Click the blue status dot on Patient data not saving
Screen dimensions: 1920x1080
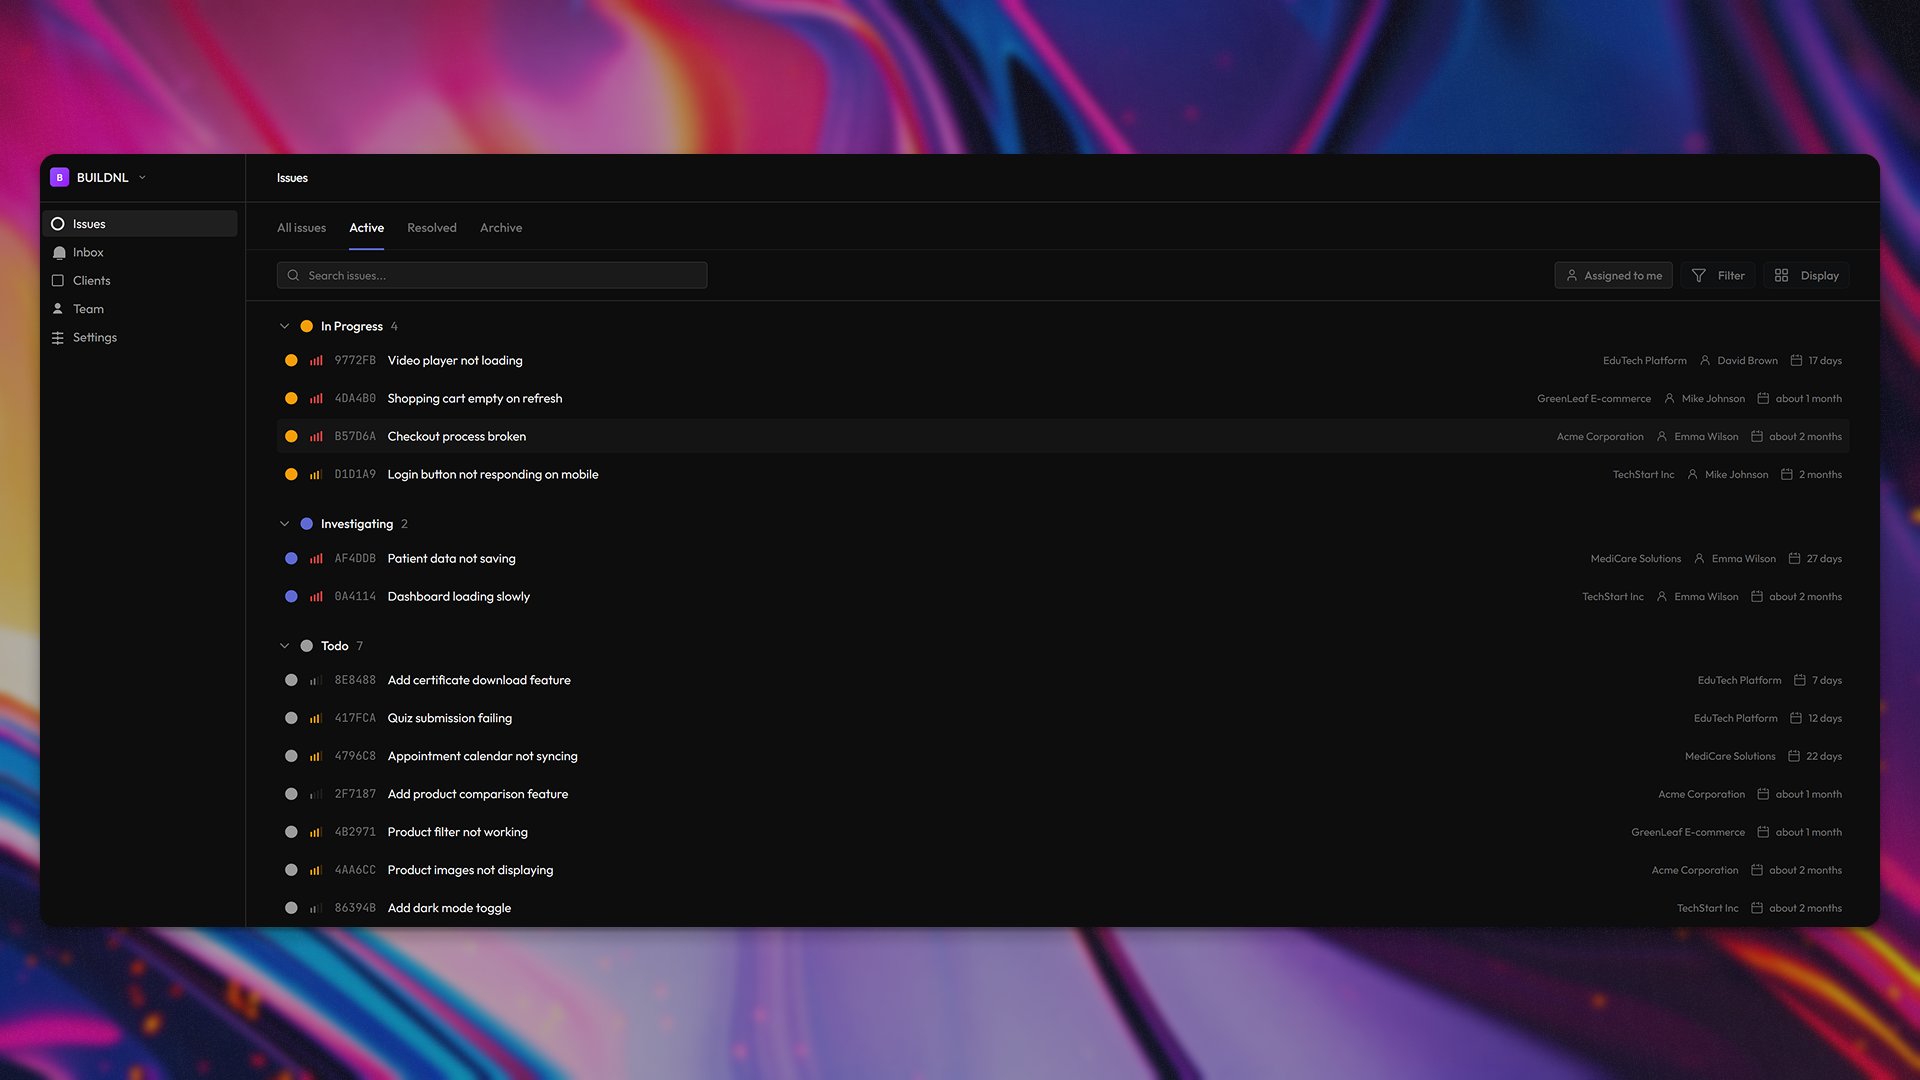tap(291, 558)
